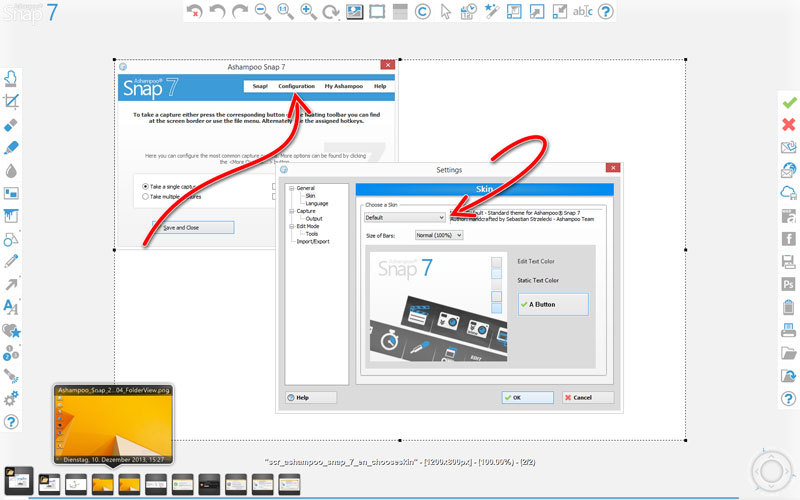Click Help button in Settings dialog
Screen dimensions: 800x500
[311, 397]
